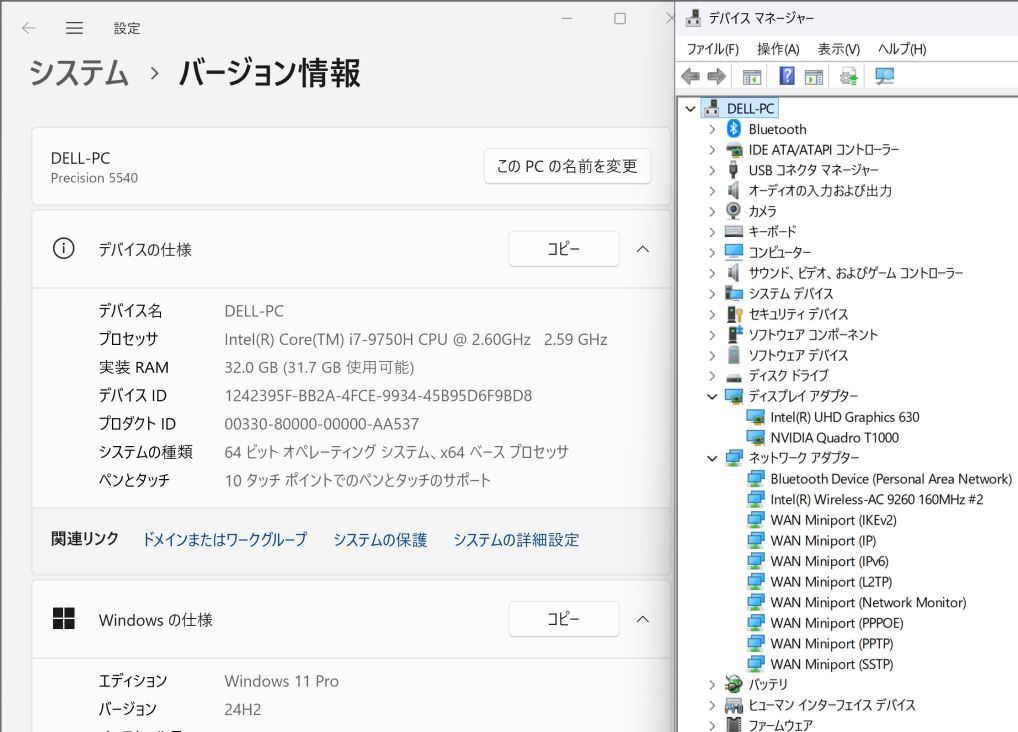Screen dimensions: 1018x732
Task: Click the security devices key icon
Action: click(734, 314)
